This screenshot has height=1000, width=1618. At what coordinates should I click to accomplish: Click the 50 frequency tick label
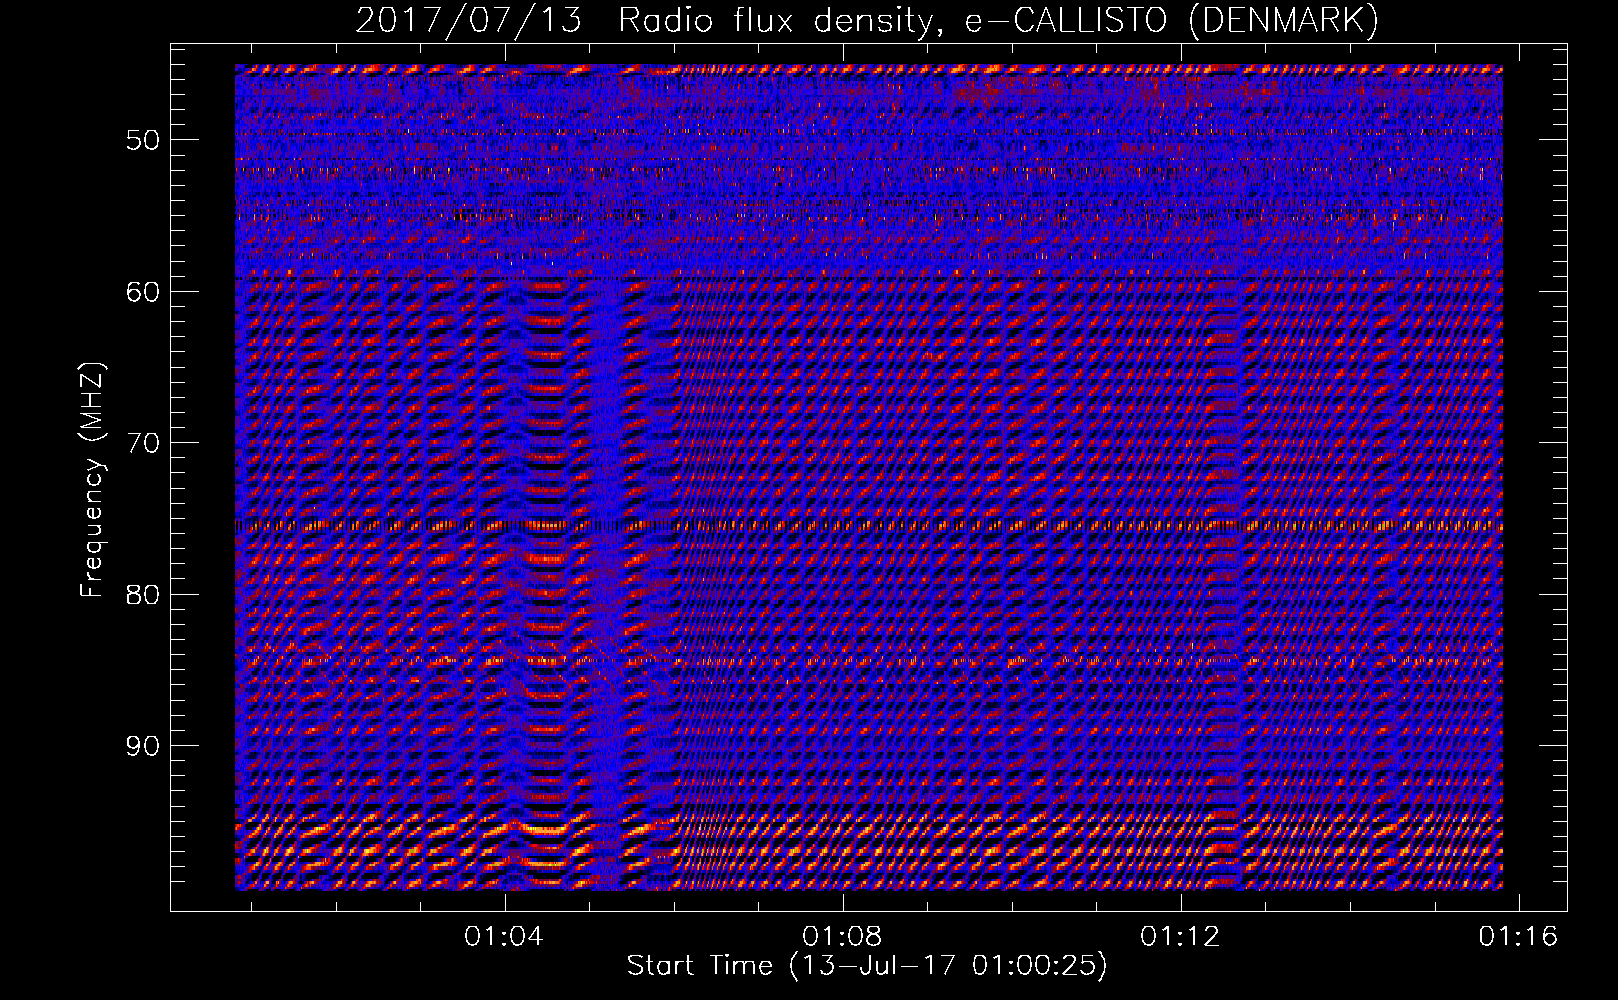pos(142,139)
